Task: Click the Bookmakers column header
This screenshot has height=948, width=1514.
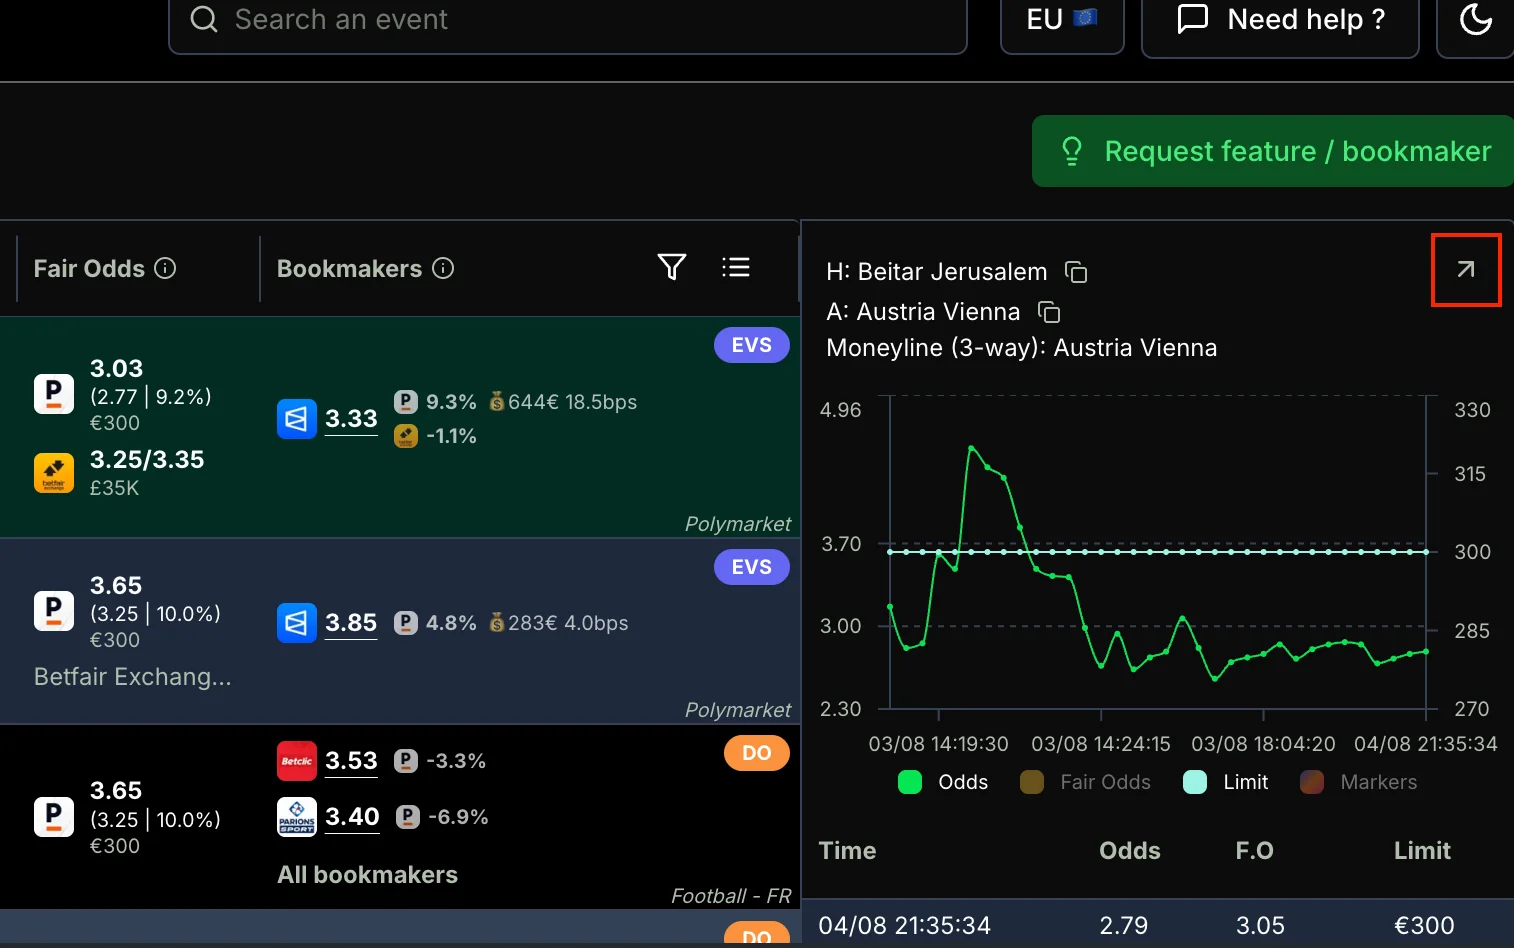Action: [x=349, y=268]
